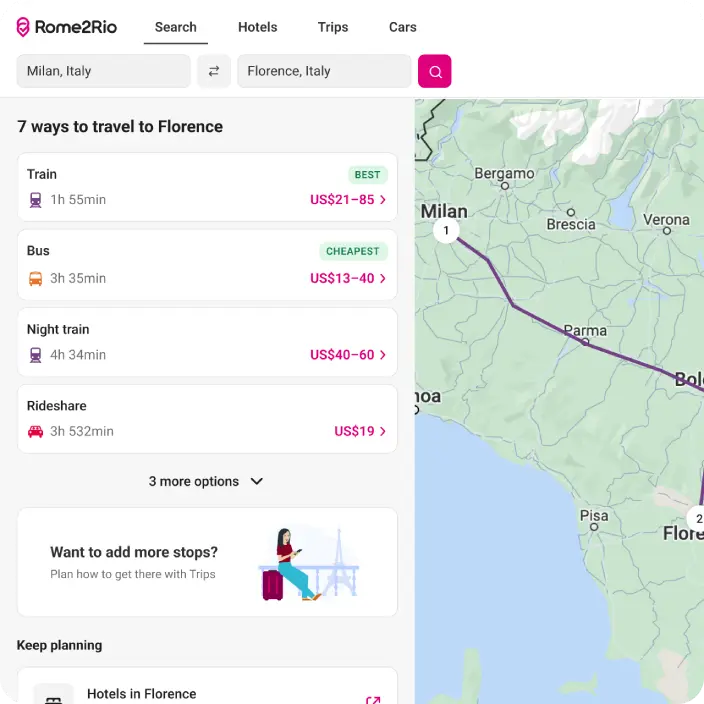Click the US$40–60 night train price
Viewport: 704px width, 704px height.
pos(342,355)
